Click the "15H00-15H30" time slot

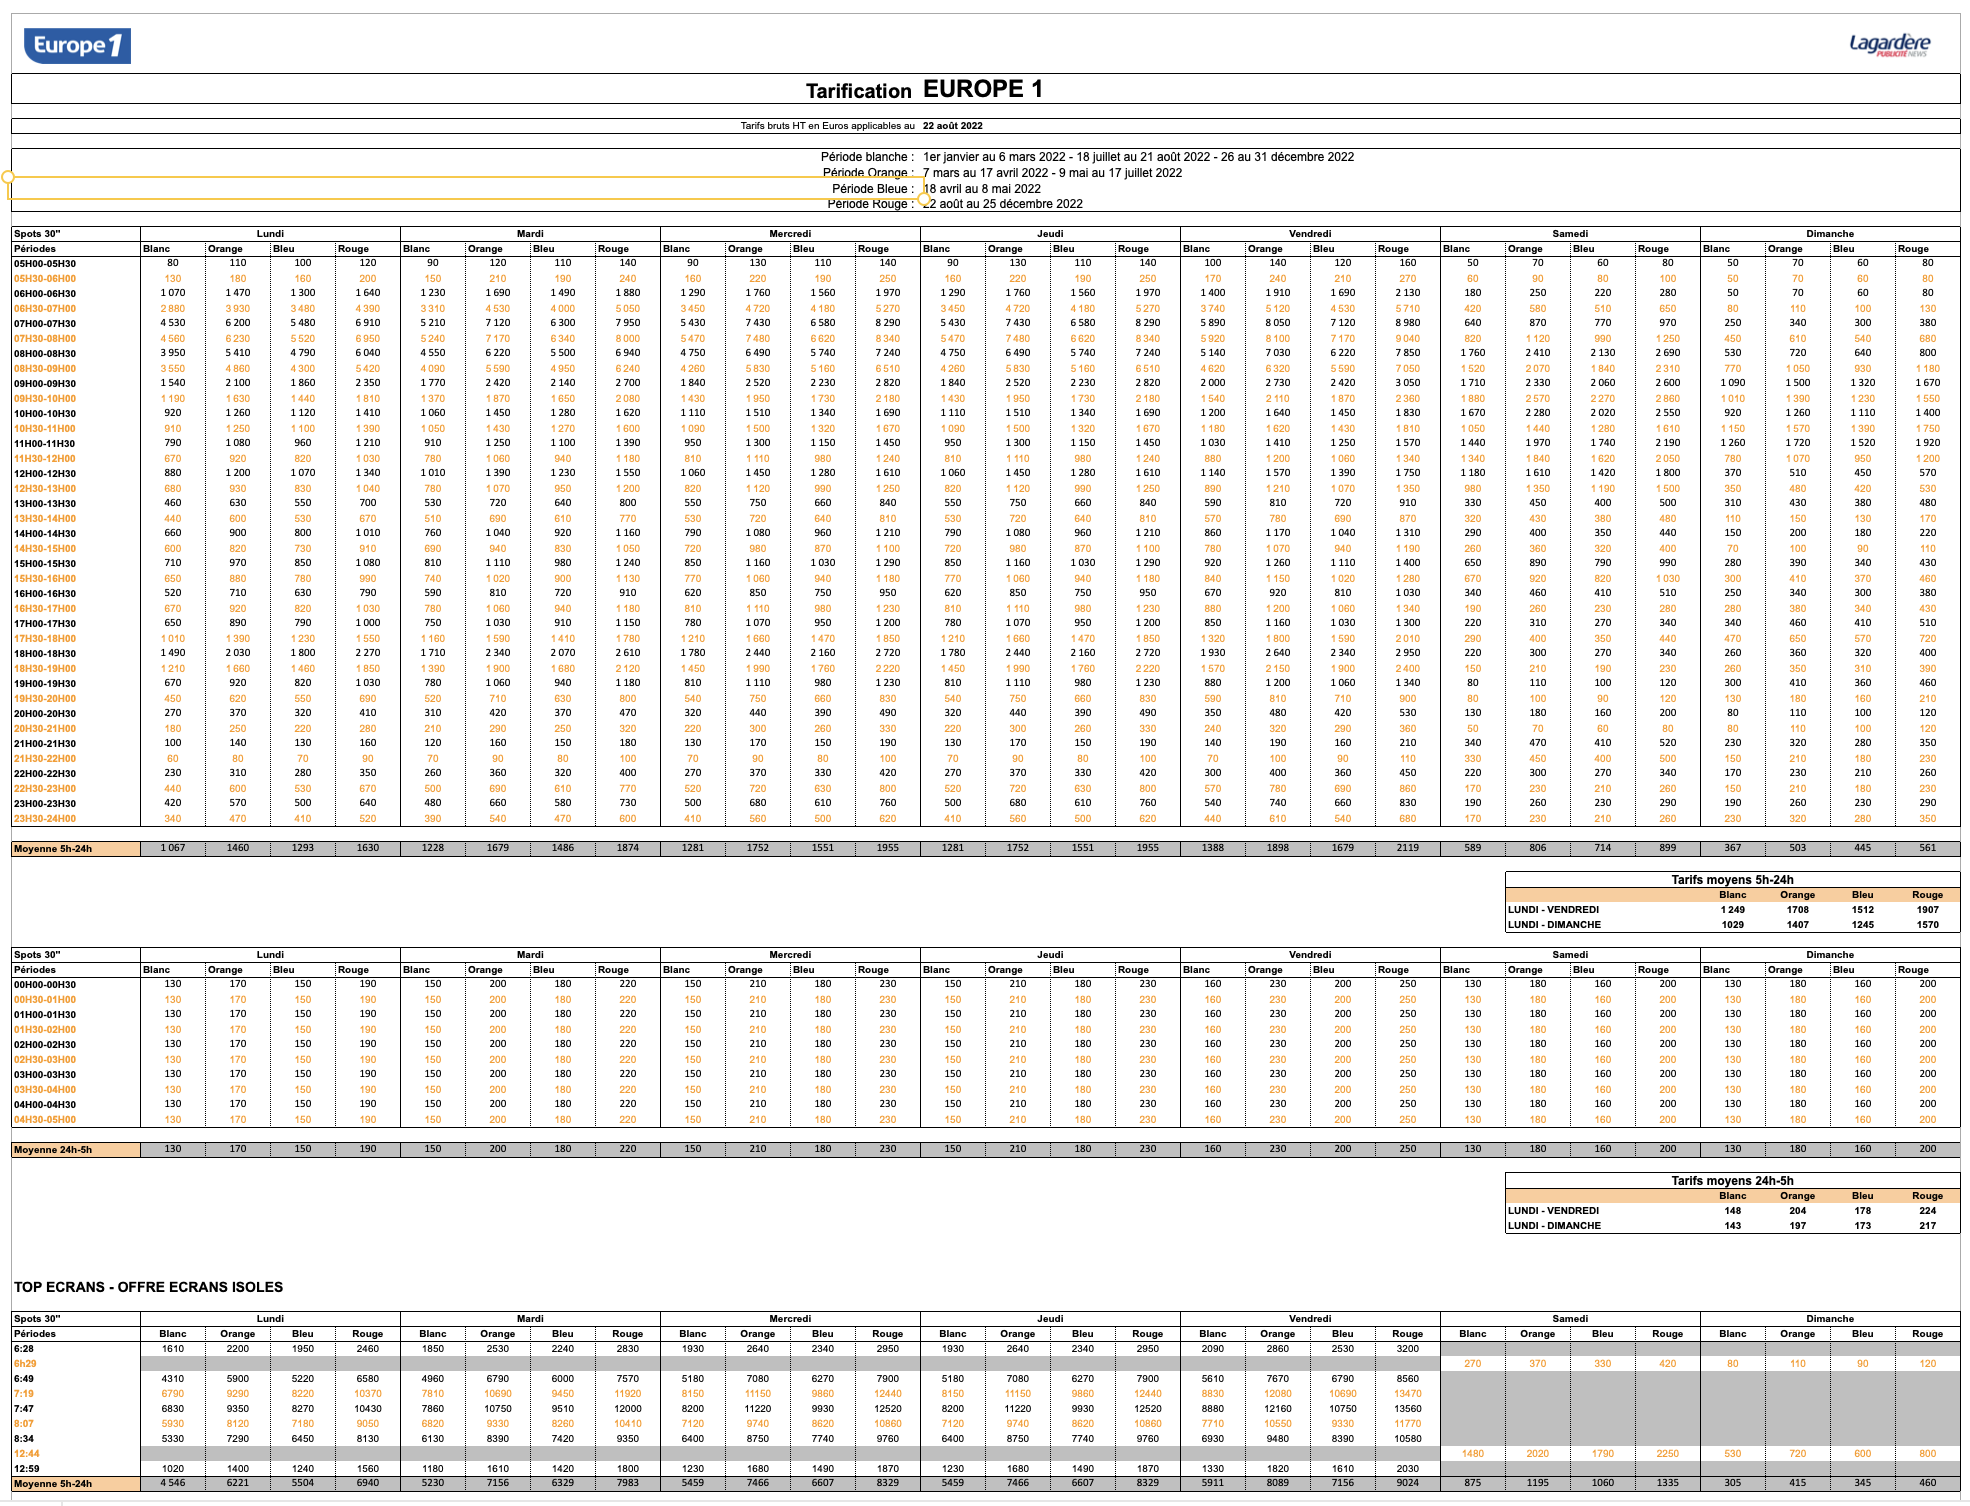point(45,564)
